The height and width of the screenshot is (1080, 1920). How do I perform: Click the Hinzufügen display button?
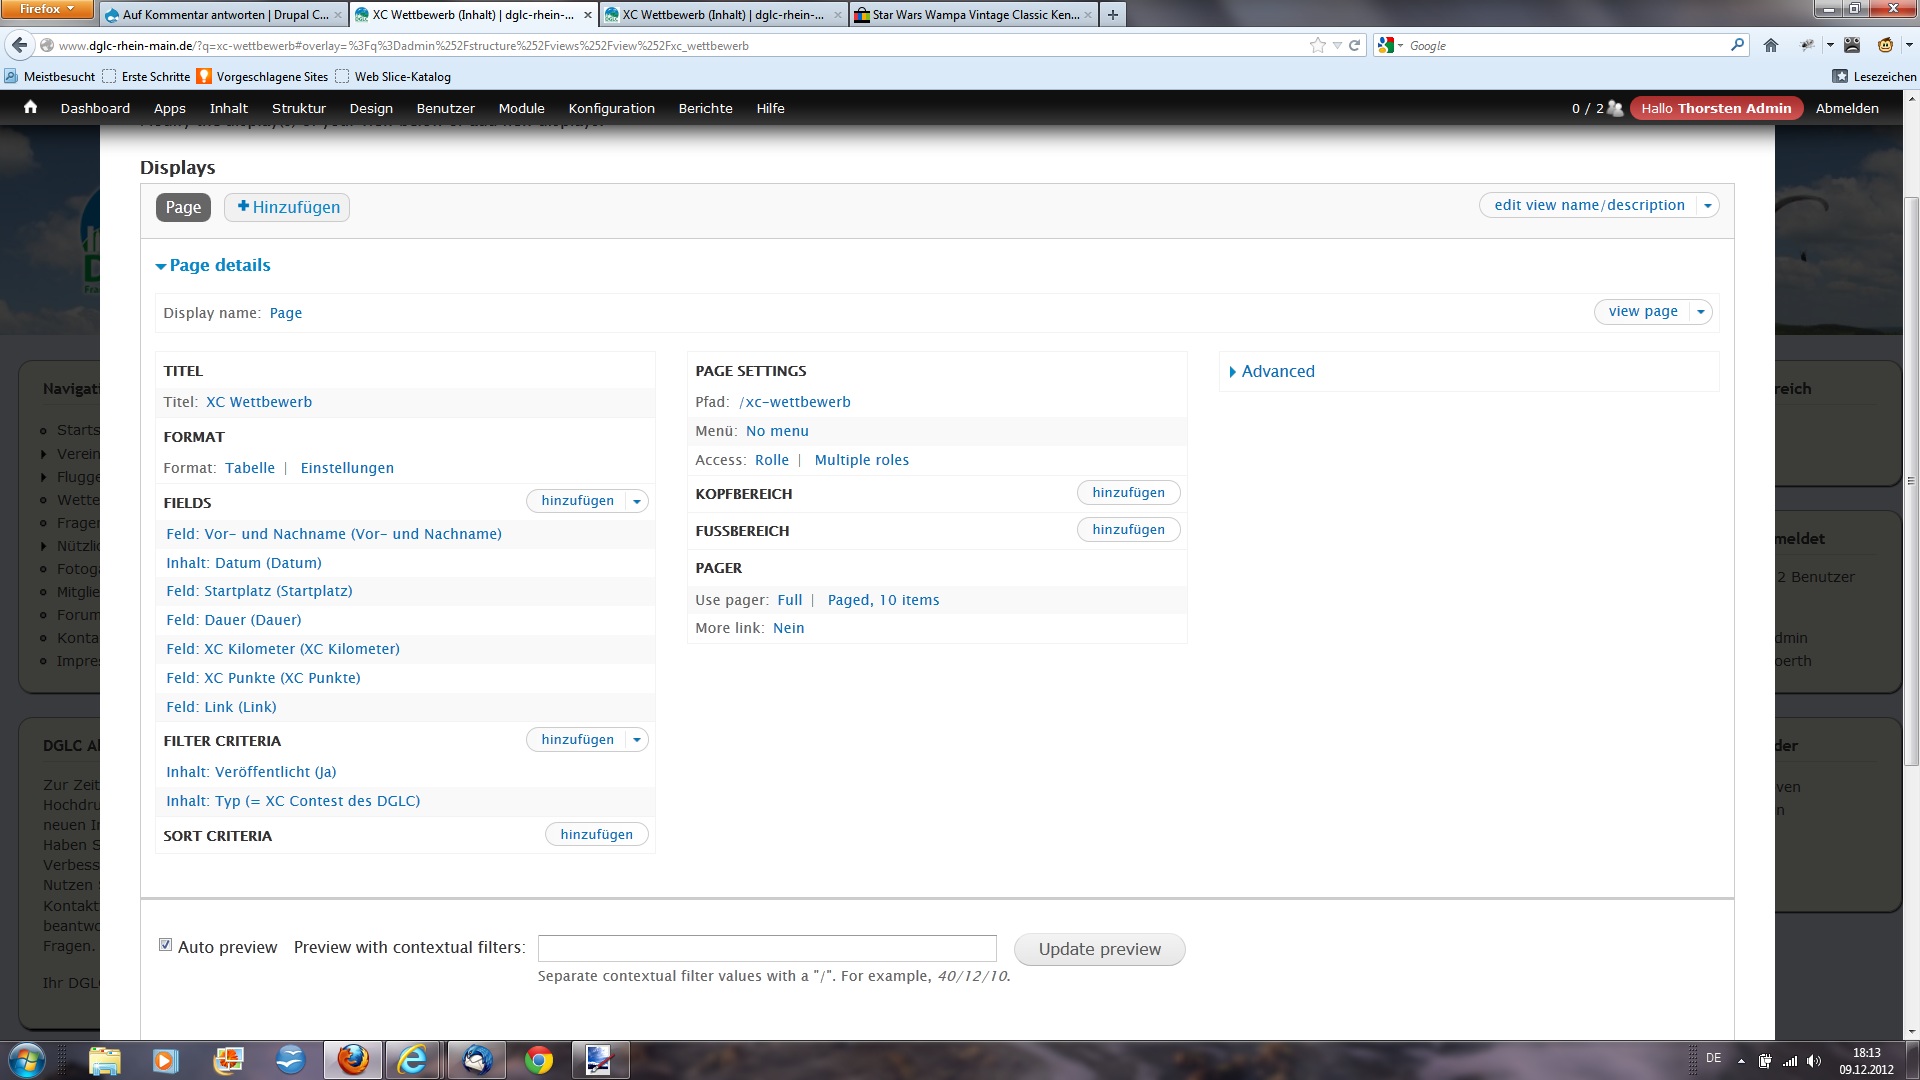pos(288,207)
